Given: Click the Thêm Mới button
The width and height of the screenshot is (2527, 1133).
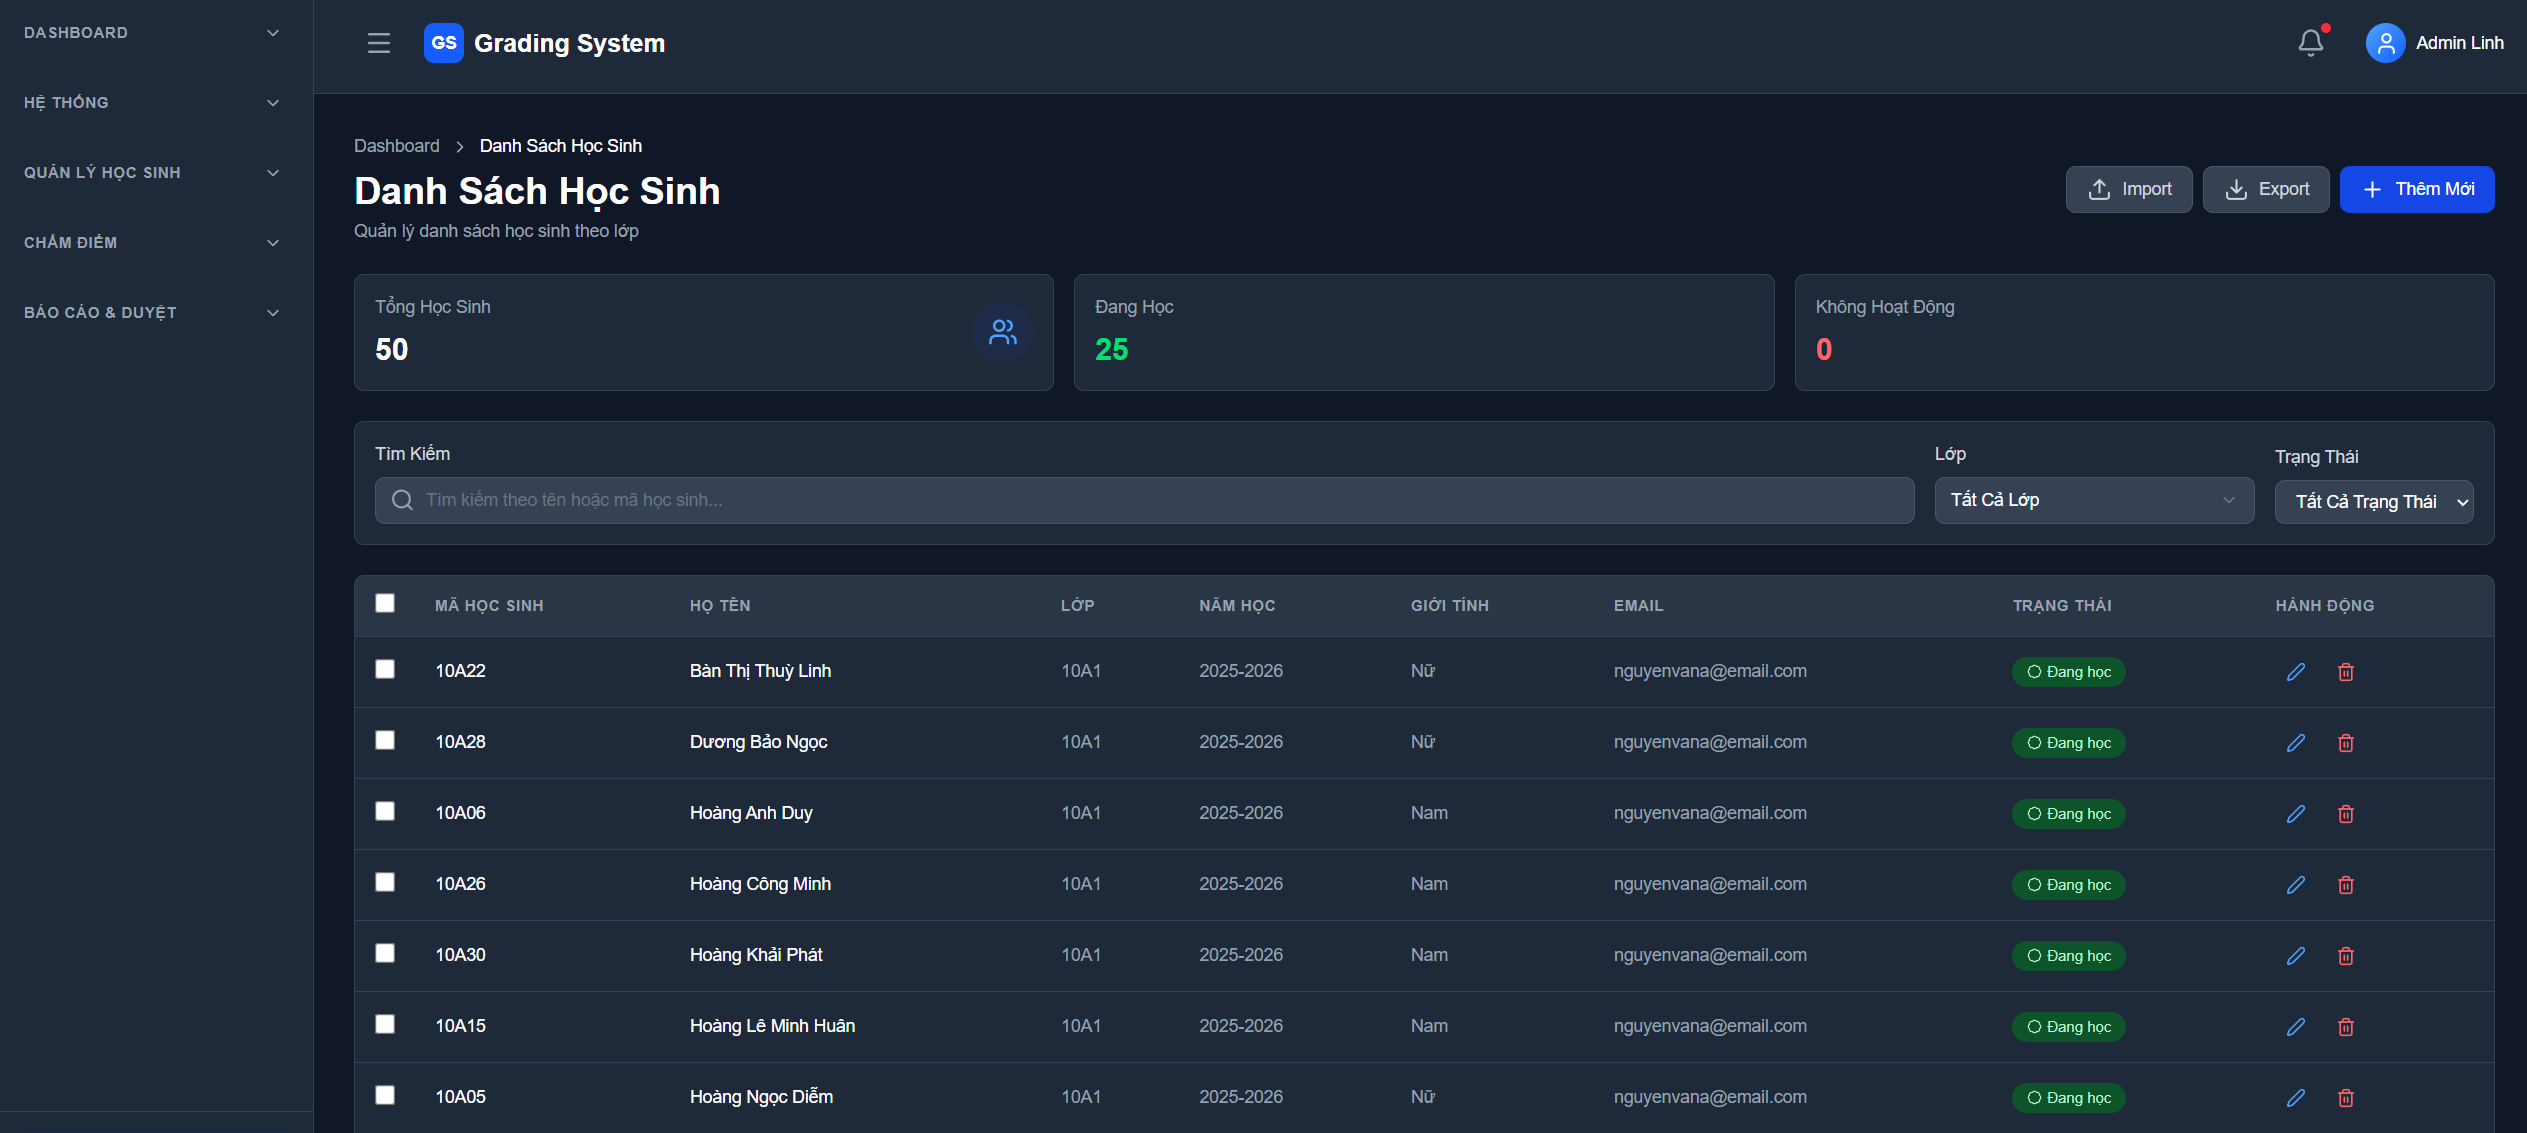Looking at the screenshot, I should [x=2416, y=189].
